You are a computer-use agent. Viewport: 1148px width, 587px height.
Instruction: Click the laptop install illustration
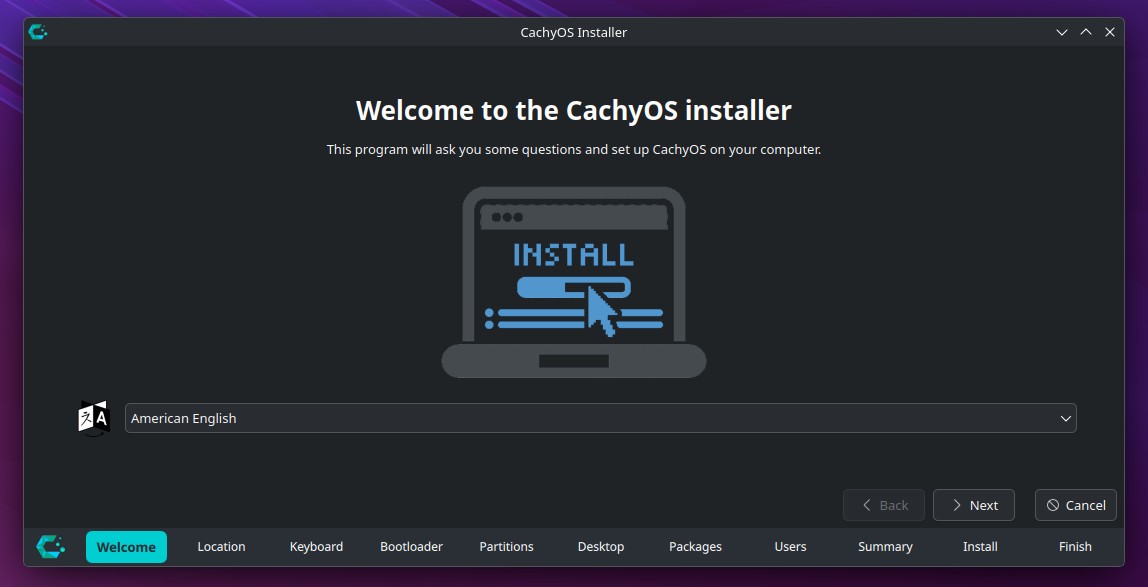574,282
